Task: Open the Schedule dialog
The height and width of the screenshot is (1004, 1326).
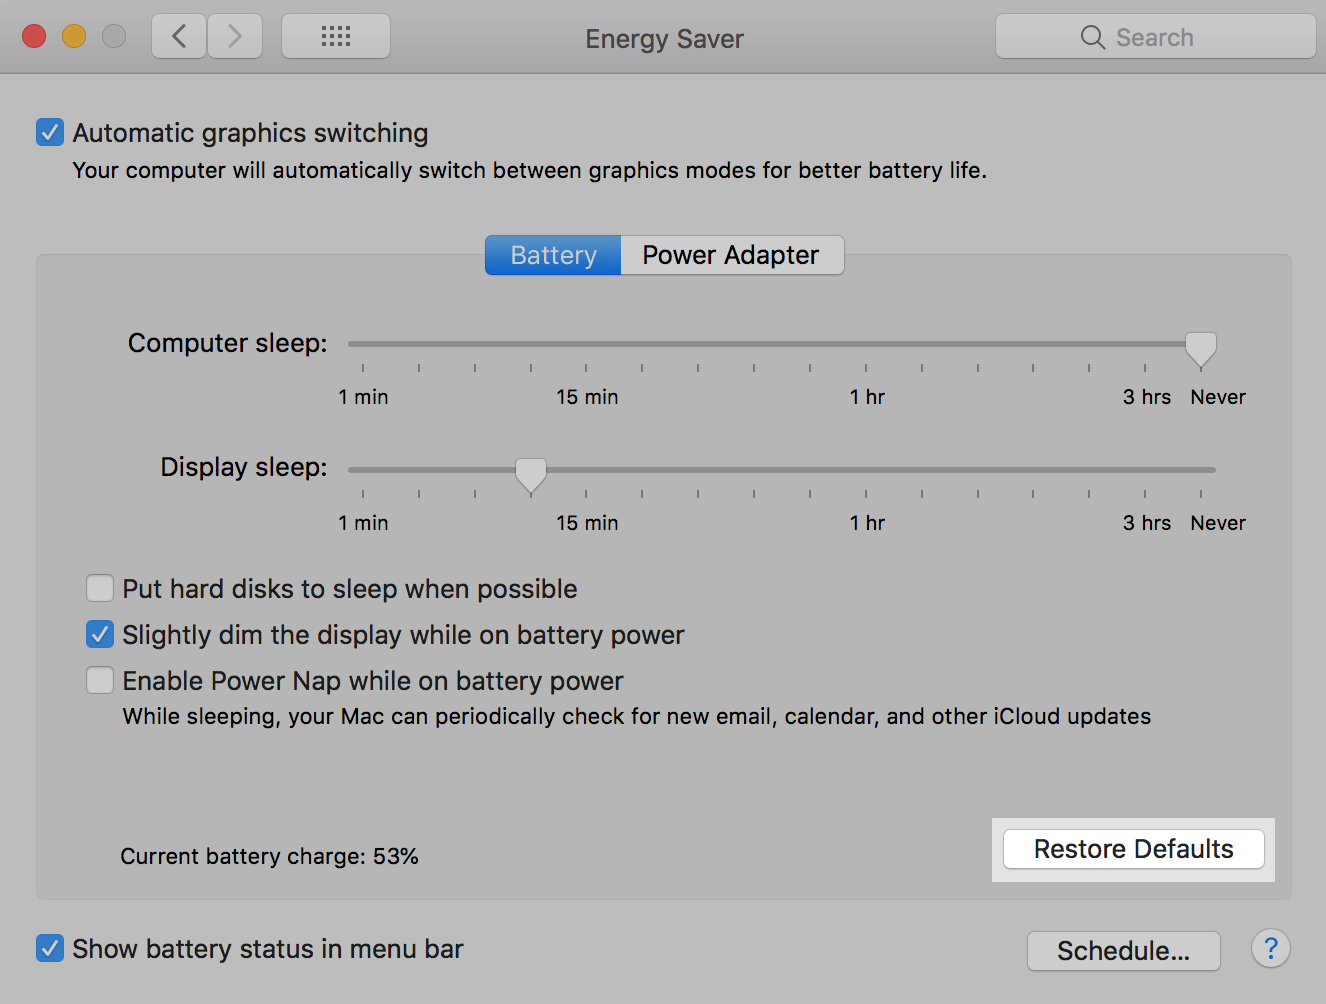Action: [1123, 950]
